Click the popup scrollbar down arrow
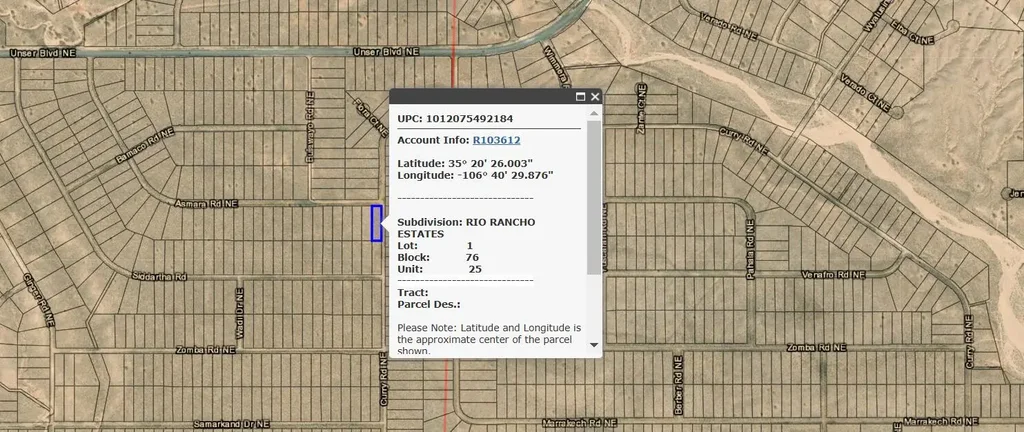Image resolution: width=1024 pixels, height=432 pixels. [594, 344]
